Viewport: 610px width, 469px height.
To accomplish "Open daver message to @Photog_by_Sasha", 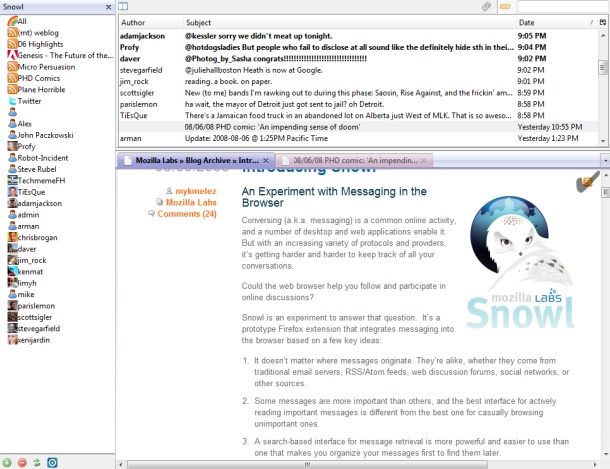I will (358, 59).
